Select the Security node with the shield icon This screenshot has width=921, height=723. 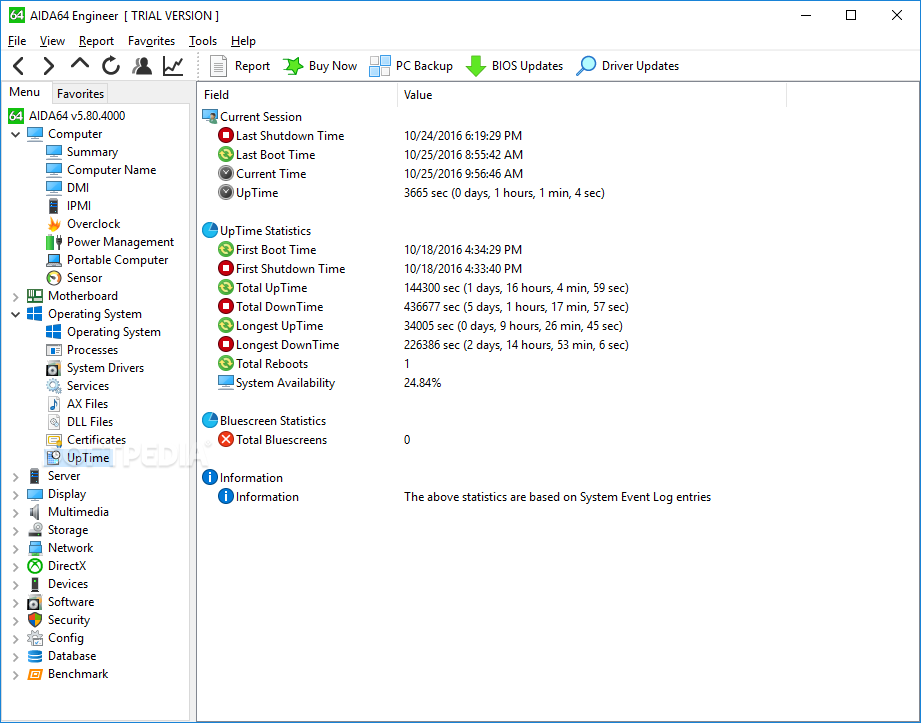click(59, 620)
